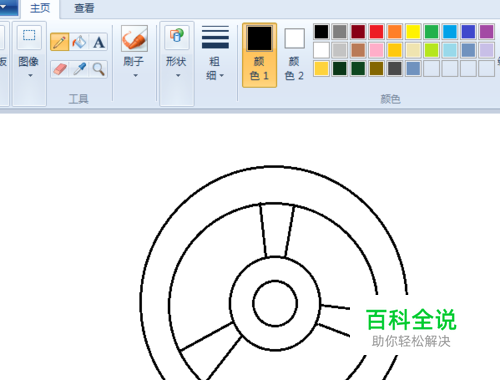Select the Eraser tool
The width and height of the screenshot is (500, 380).
coord(60,69)
